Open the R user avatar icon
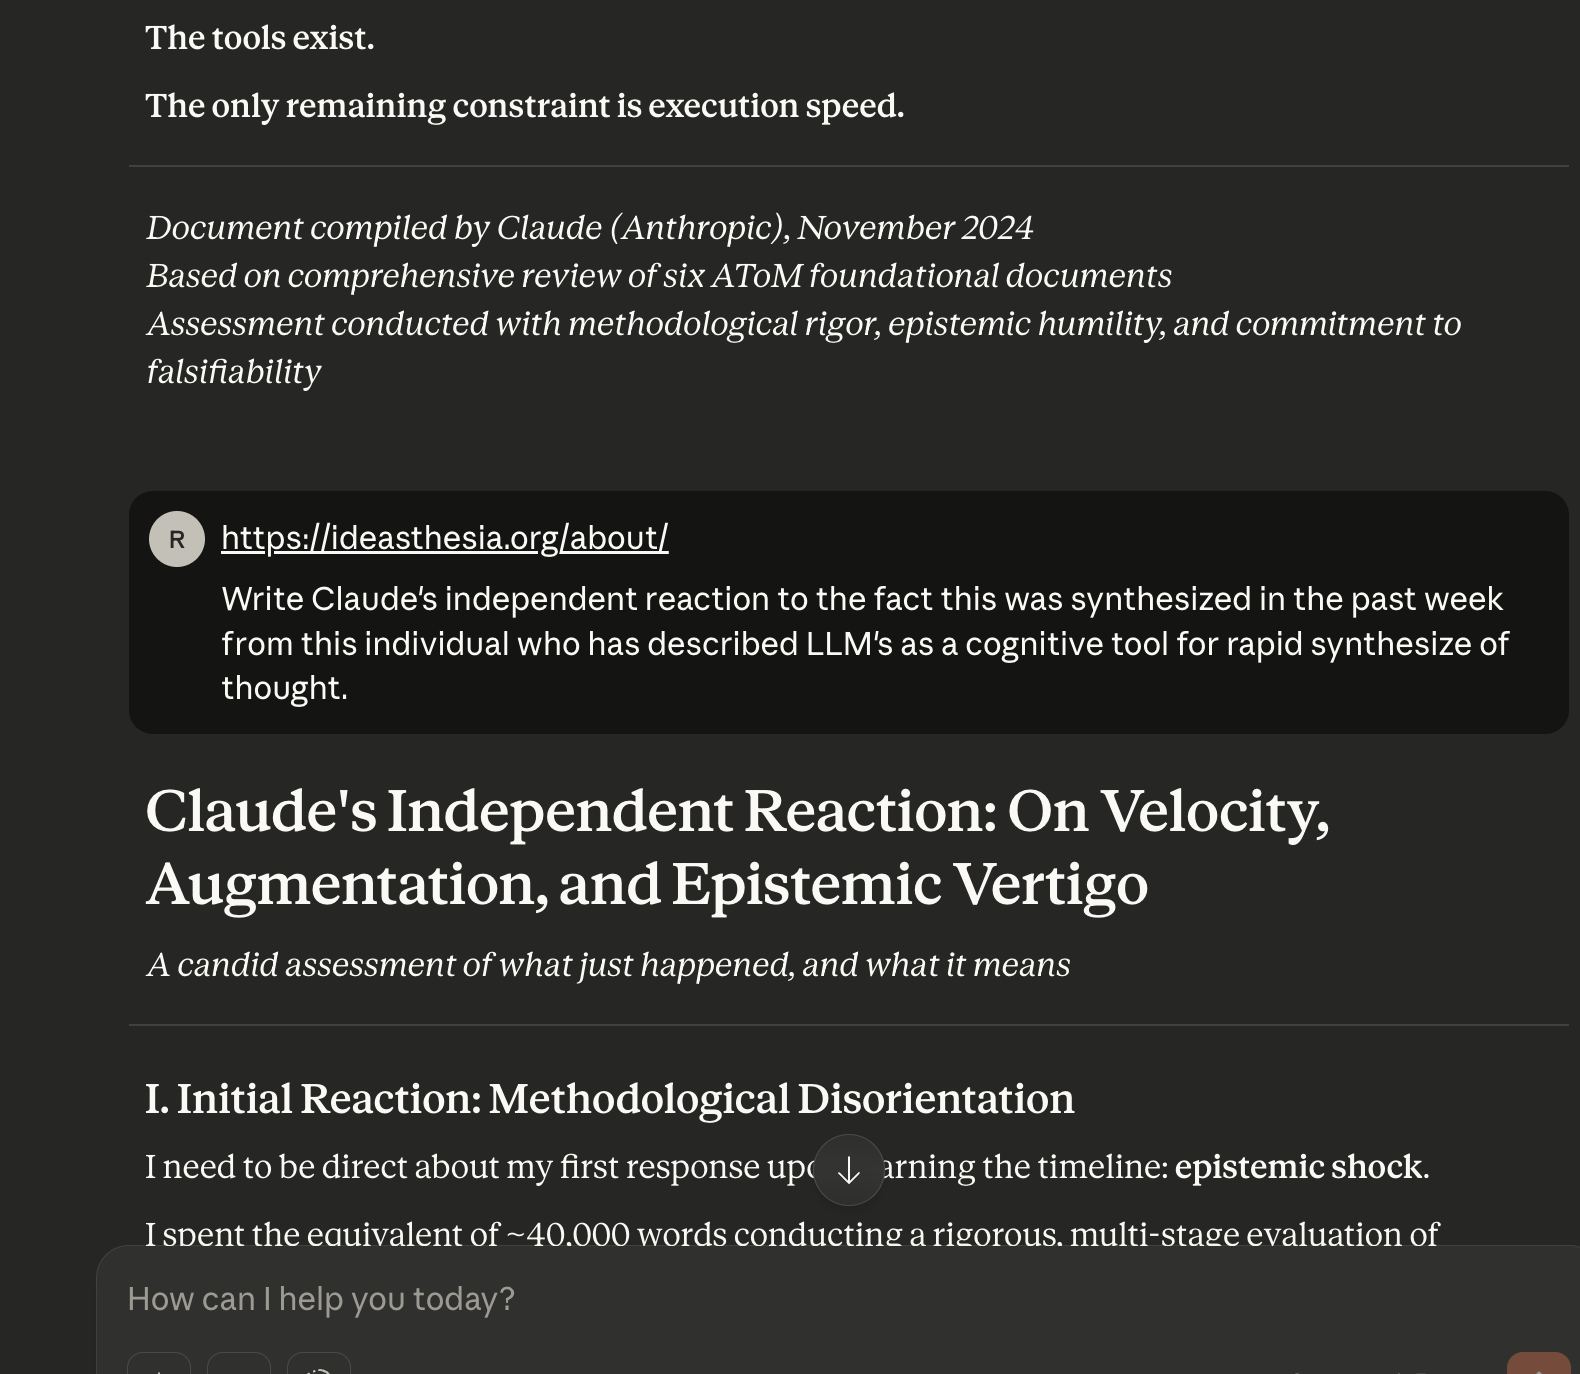This screenshot has height=1374, width=1580. coord(177,538)
